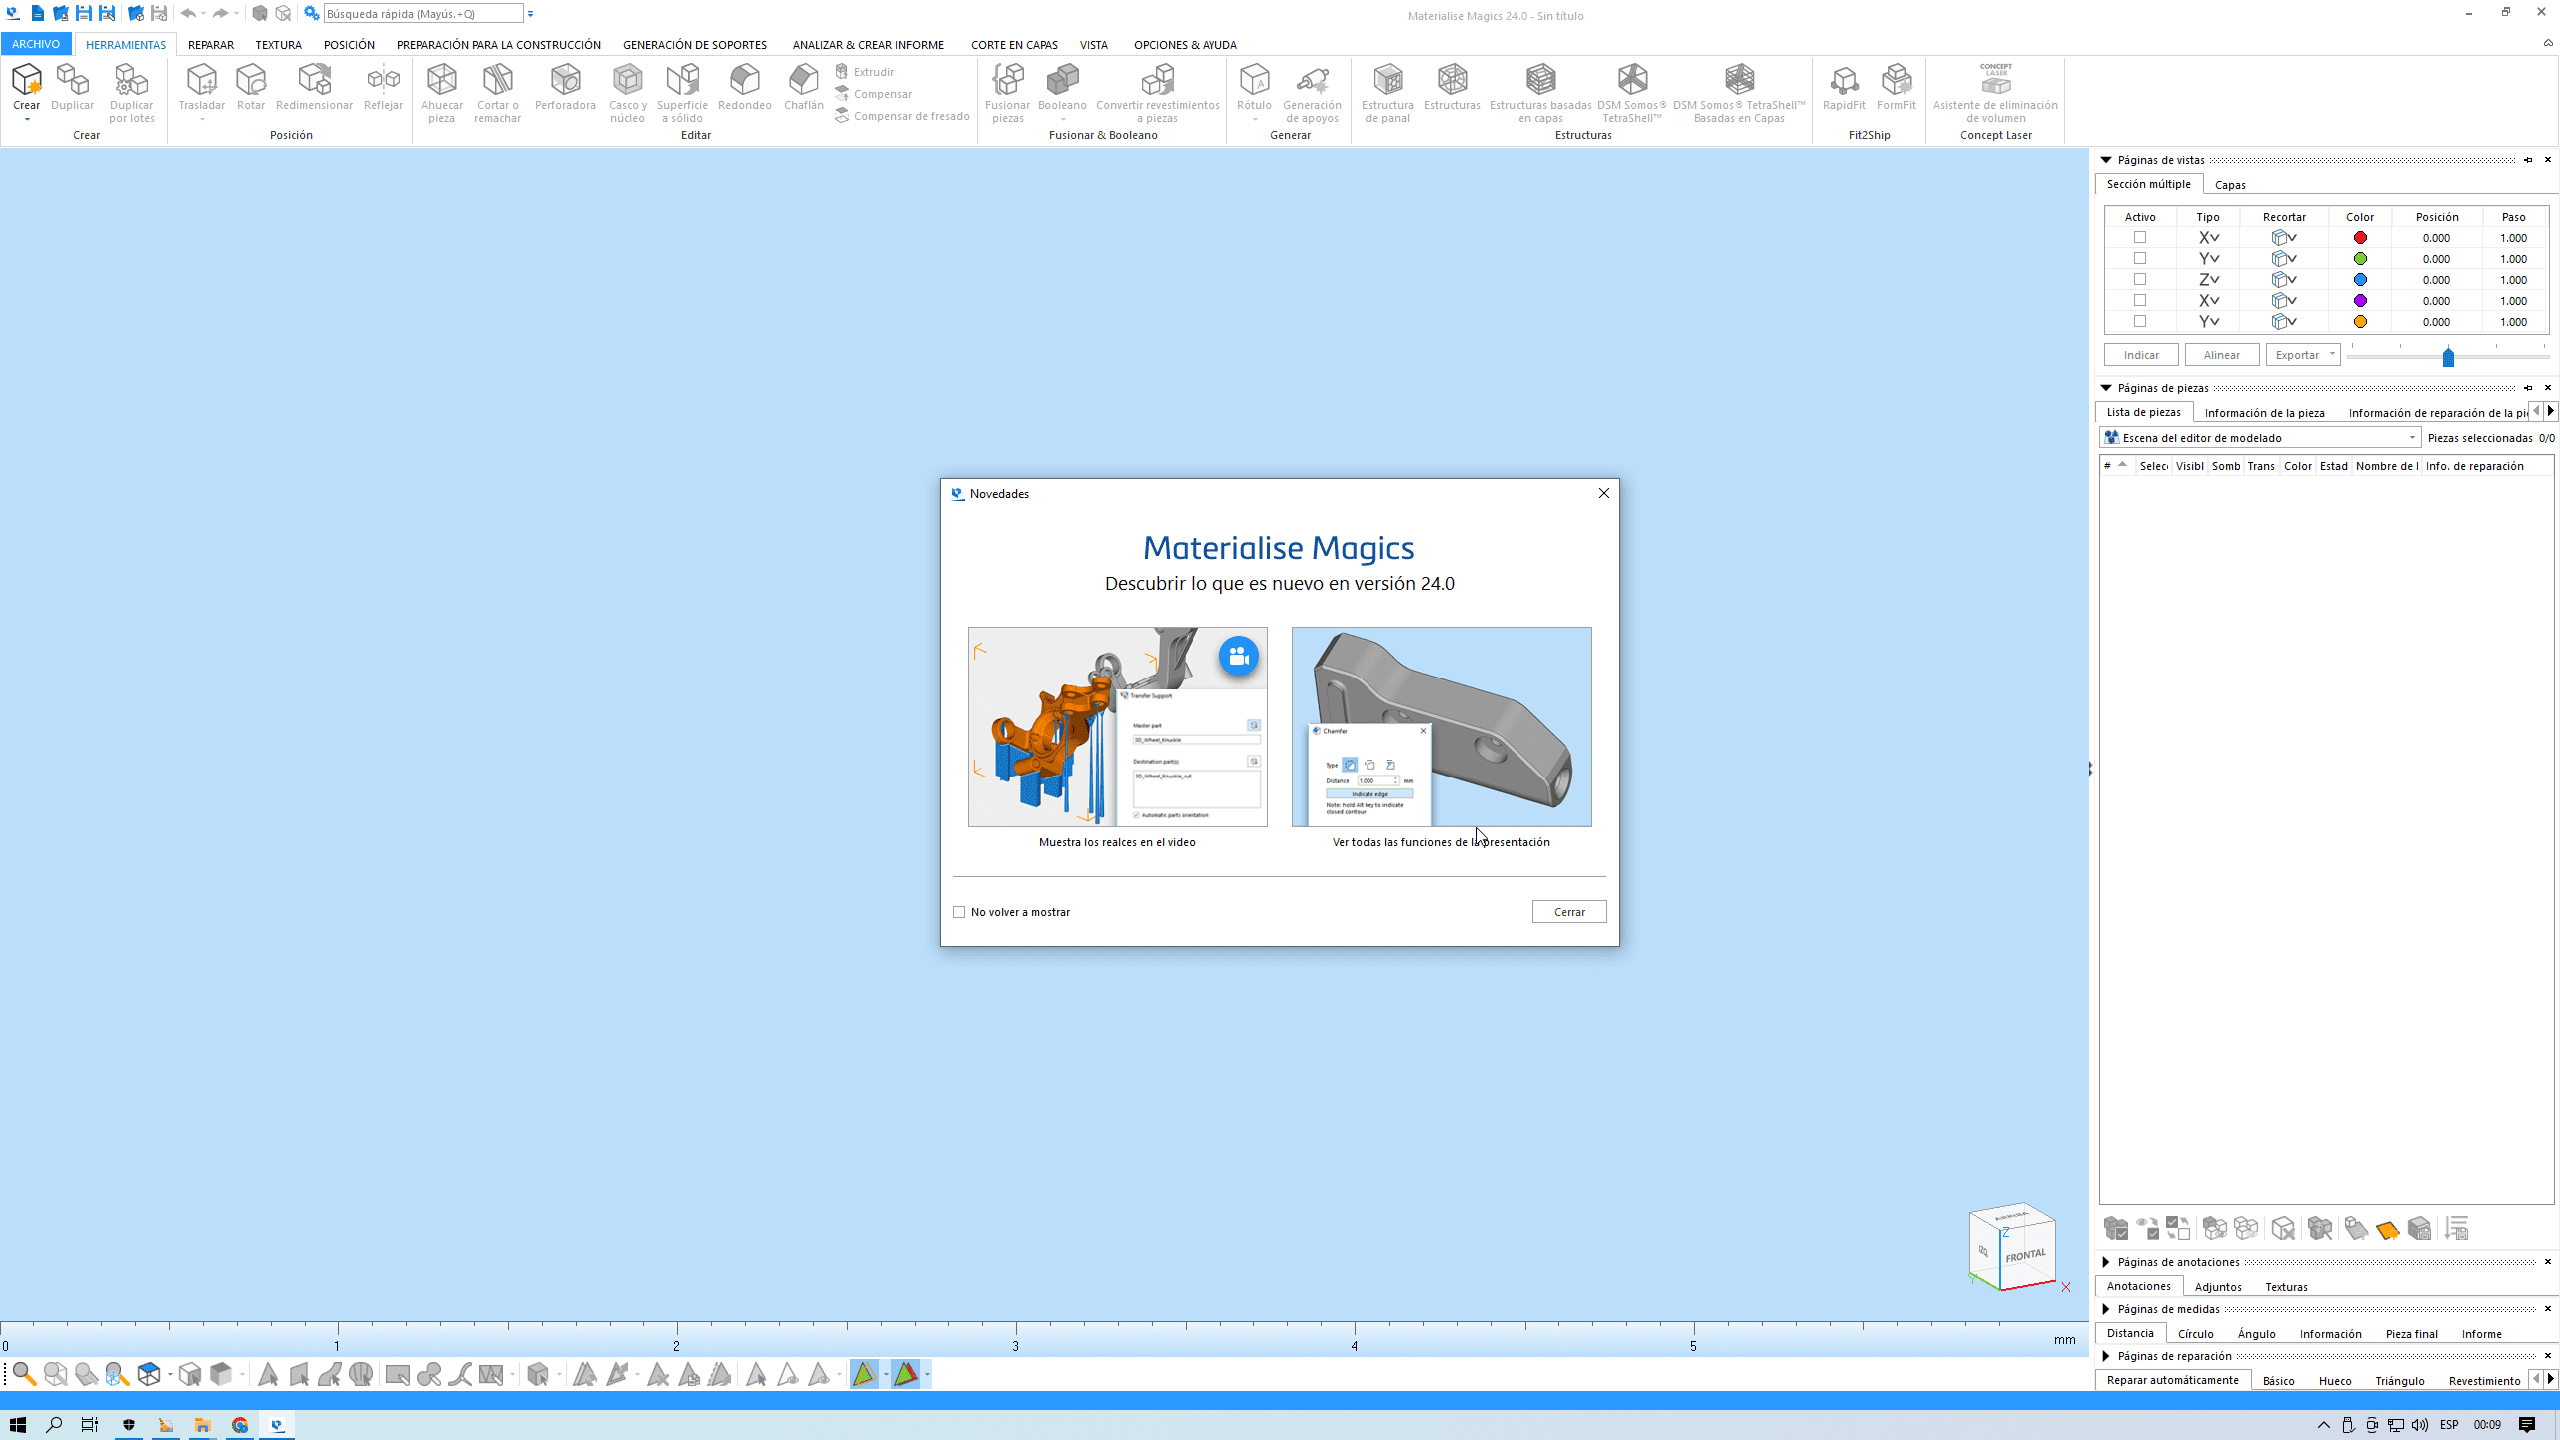Image resolution: width=2560 pixels, height=1440 pixels.
Task: Select the Estructura de panal tool
Action: [x=1387, y=80]
